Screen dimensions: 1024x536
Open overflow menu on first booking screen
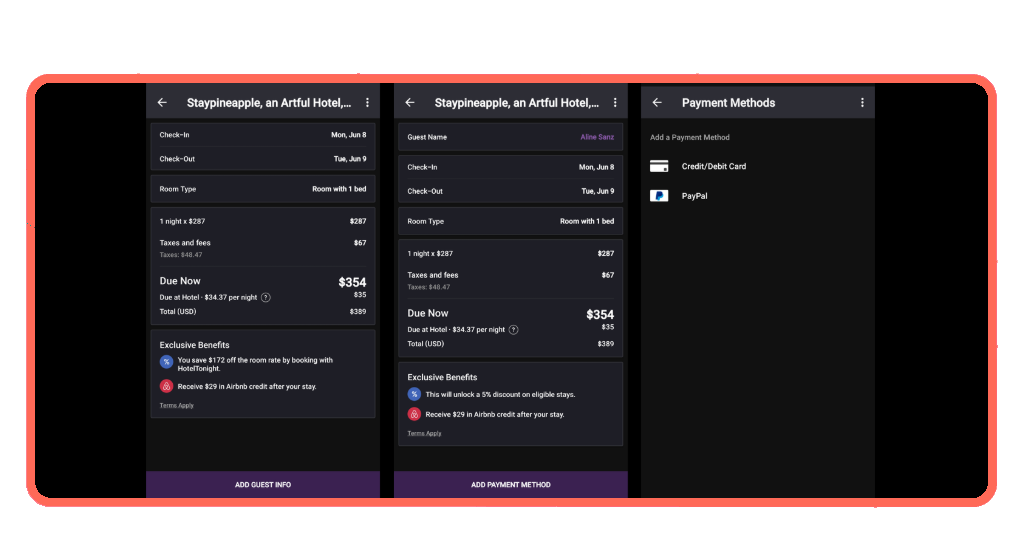click(368, 102)
